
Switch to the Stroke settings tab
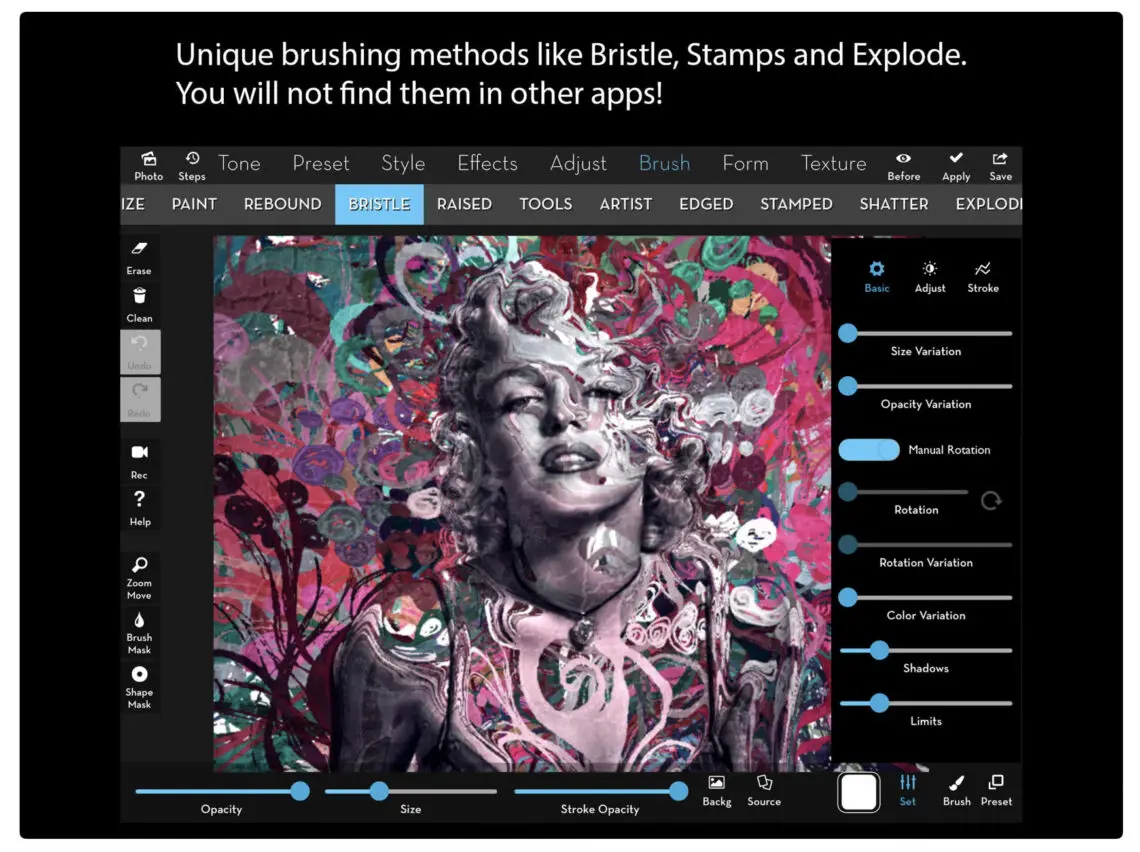pos(982,276)
